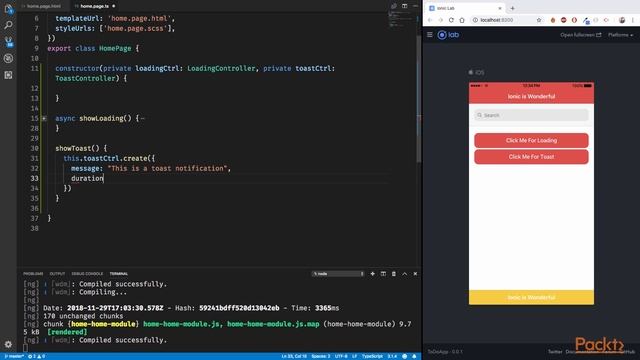Change Spaces indentation setting in status bar
Screen dimensions: 640x360
tap(321, 356)
